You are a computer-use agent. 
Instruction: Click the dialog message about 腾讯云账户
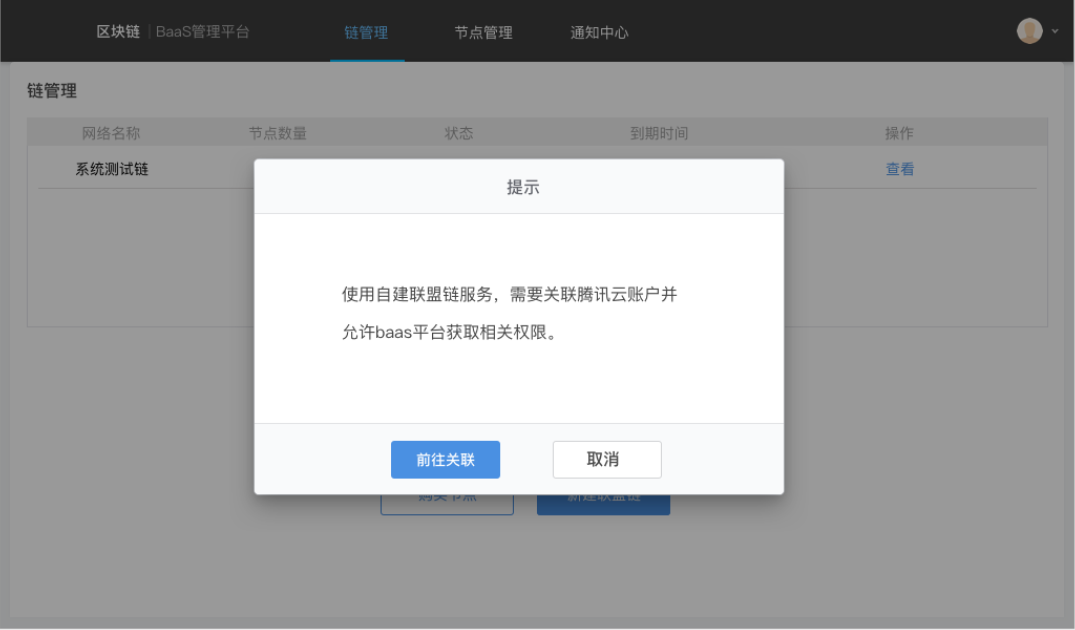click(x=509, y=313)
